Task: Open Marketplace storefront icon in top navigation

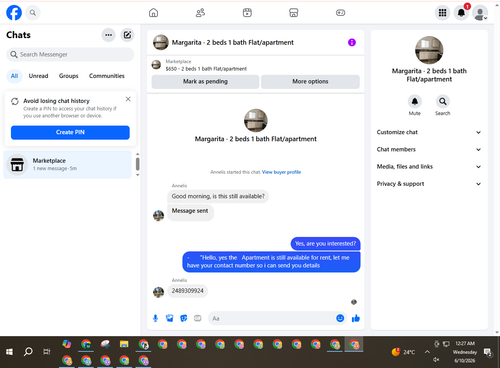Action: tap(294, 13)
